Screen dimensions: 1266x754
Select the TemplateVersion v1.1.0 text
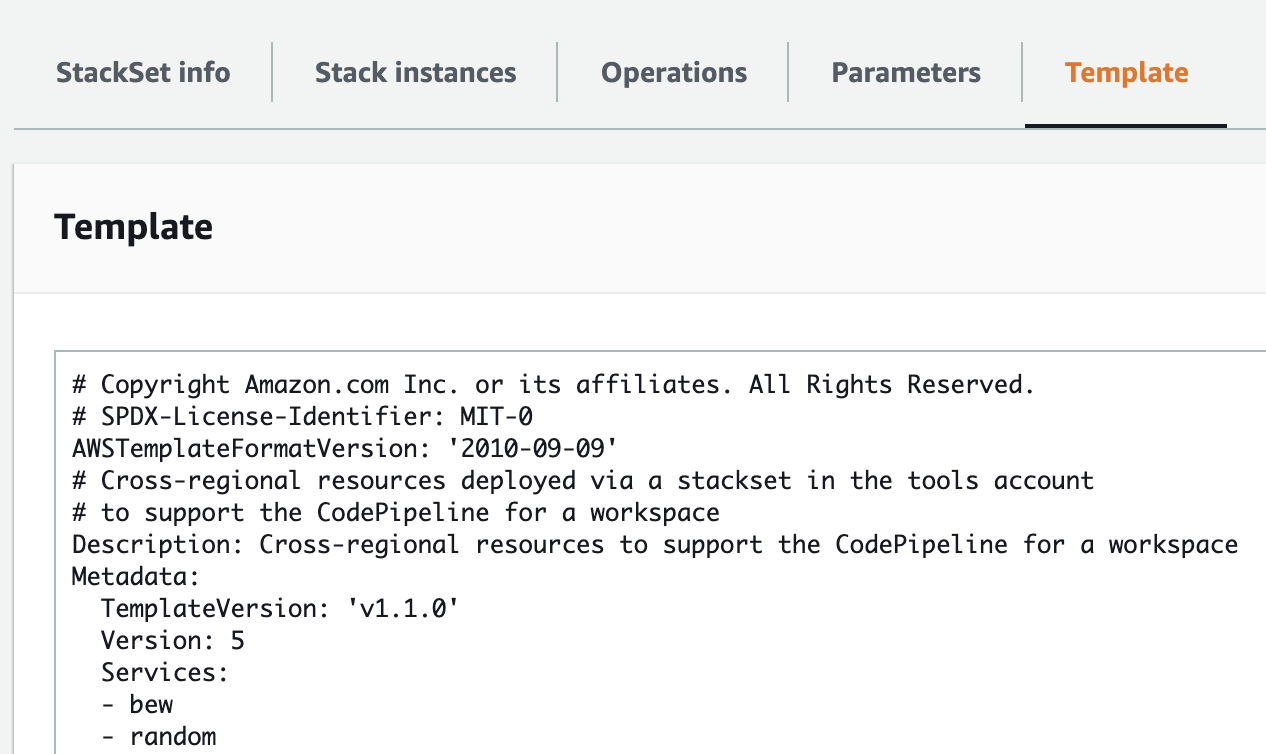[279, 608]
